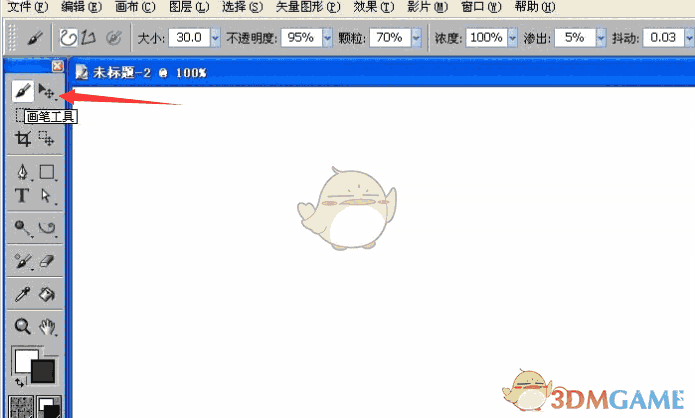Open the 文件 (F) menu

tap(28, 7)
